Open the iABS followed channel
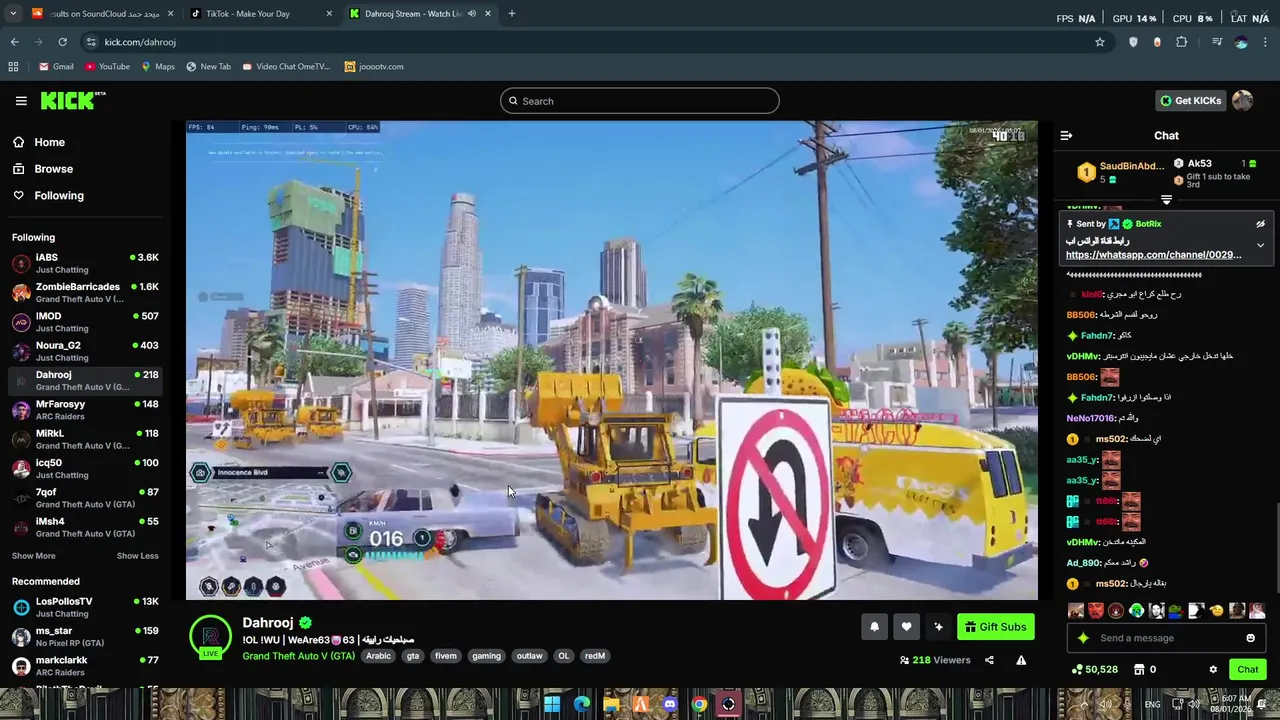Viewport: 1280px width, 720px height. (85, 263)
